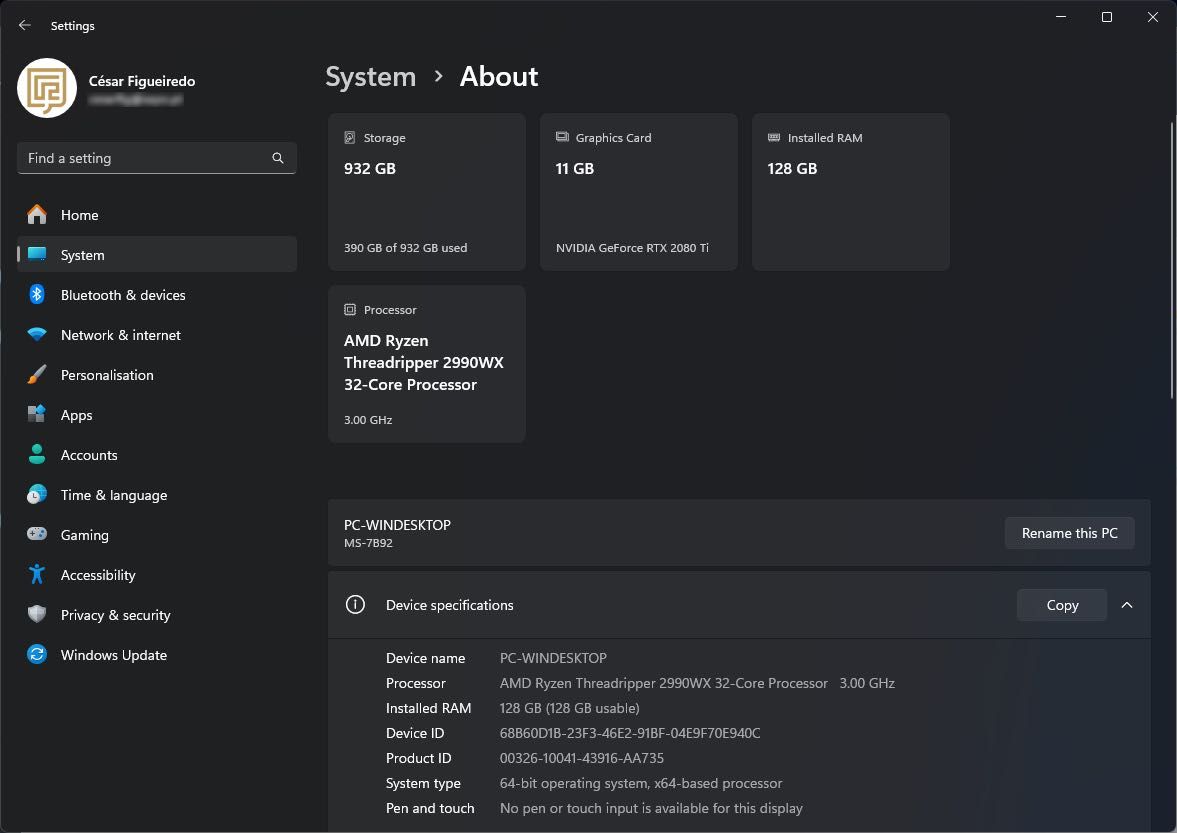Click the Accounts person icon
1177x833 pixels.
tap(37, 454)
